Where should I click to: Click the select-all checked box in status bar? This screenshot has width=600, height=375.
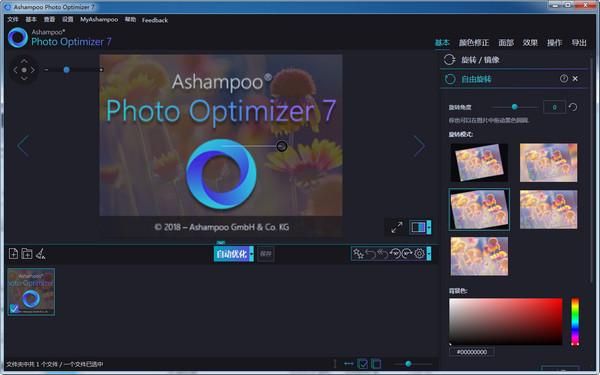pos(362,364)
